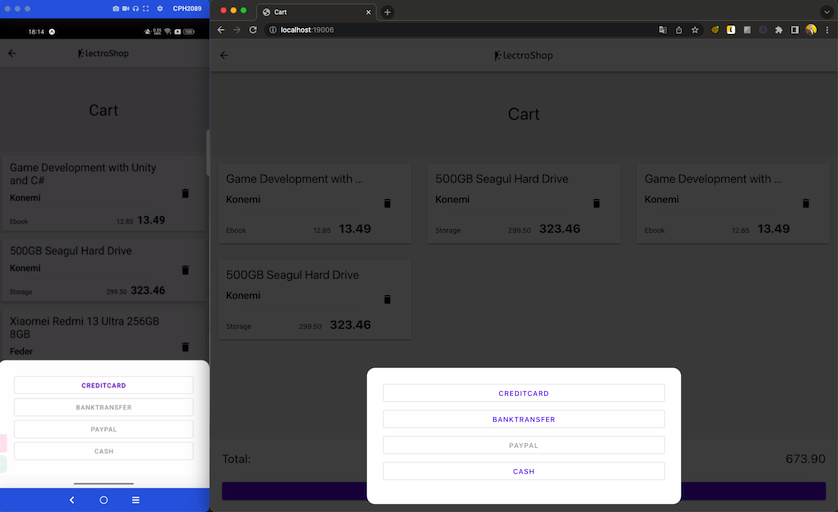Screen dimensions: 838x512
Task: Click the 673.90 total amount
Action: point(805,459)
